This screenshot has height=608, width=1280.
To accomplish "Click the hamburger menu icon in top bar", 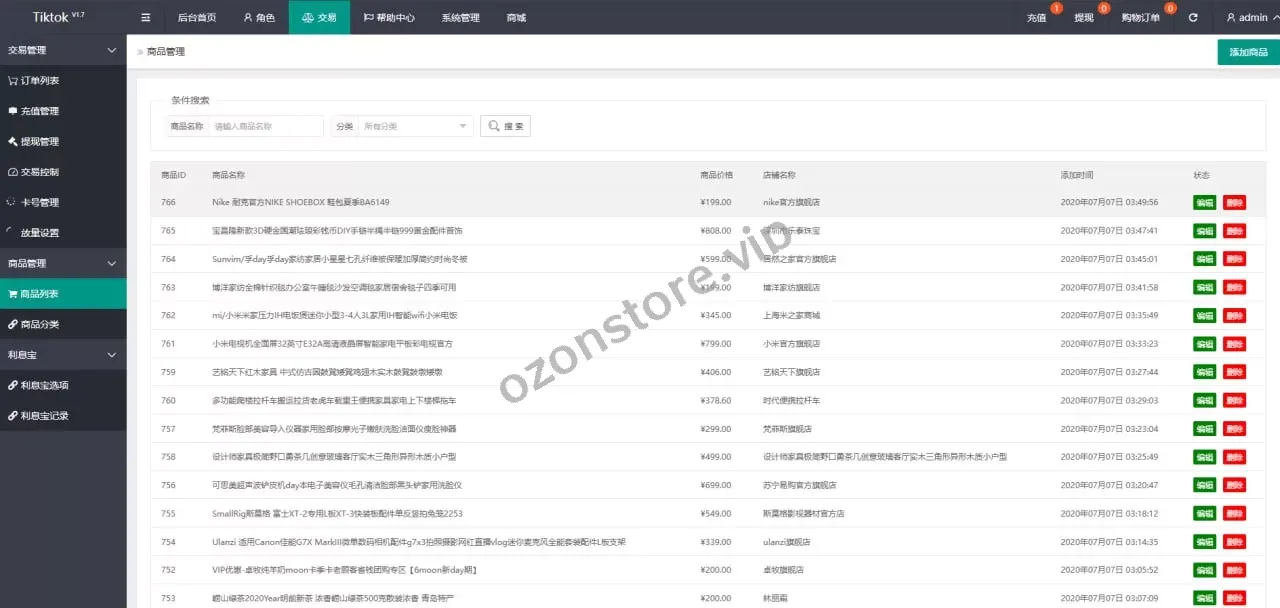I will pyautogui.click(x=146, y=17).
